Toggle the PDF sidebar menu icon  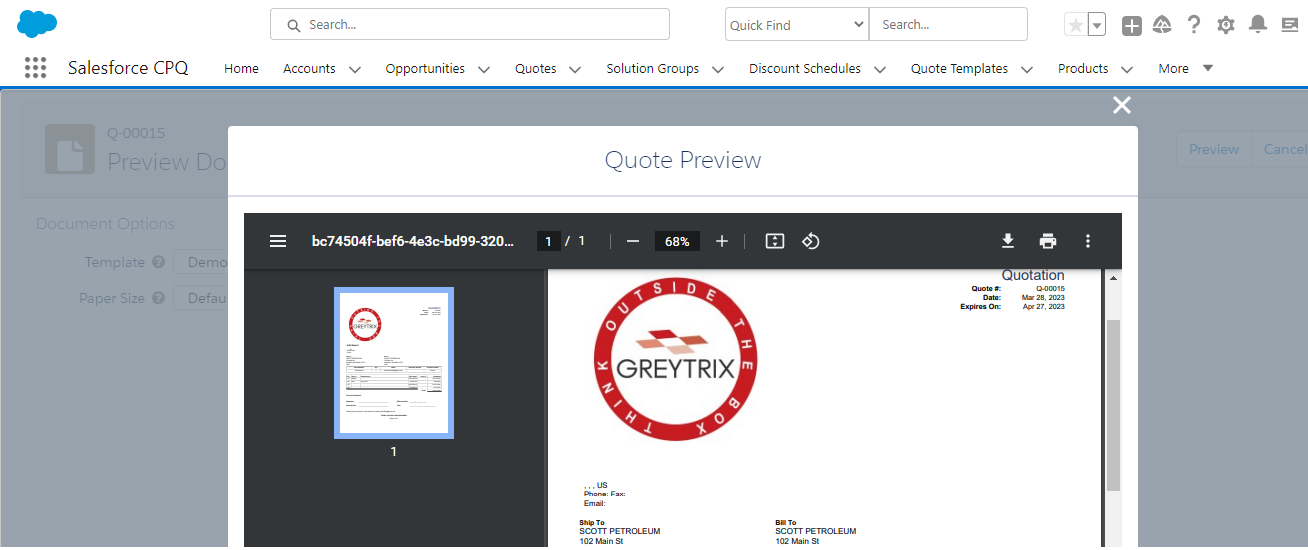[x=278, y=241]
